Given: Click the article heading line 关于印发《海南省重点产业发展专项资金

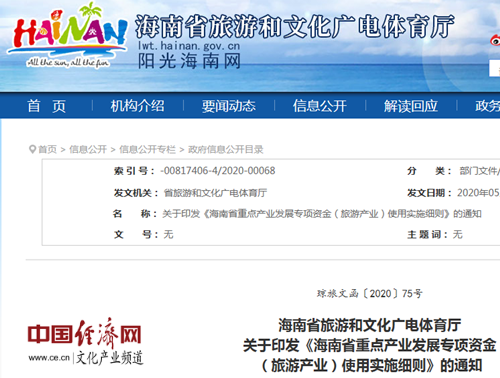Looking at the screenshot, I should 370,345.
